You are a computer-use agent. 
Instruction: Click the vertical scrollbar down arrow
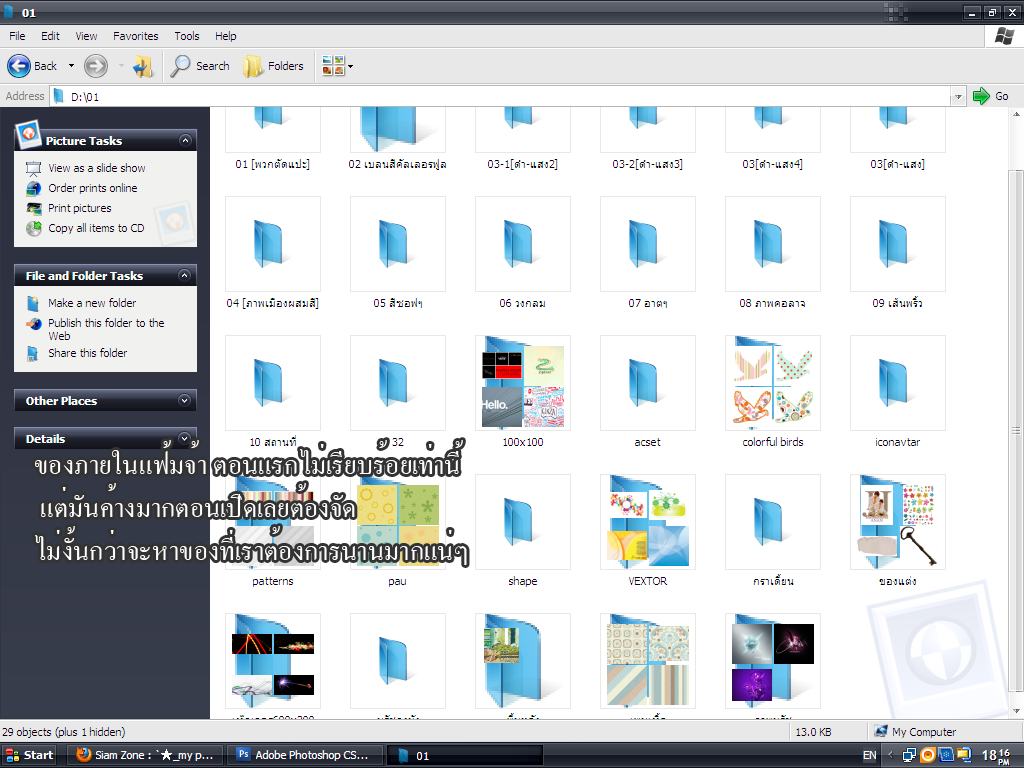[x=1016, y=711]
